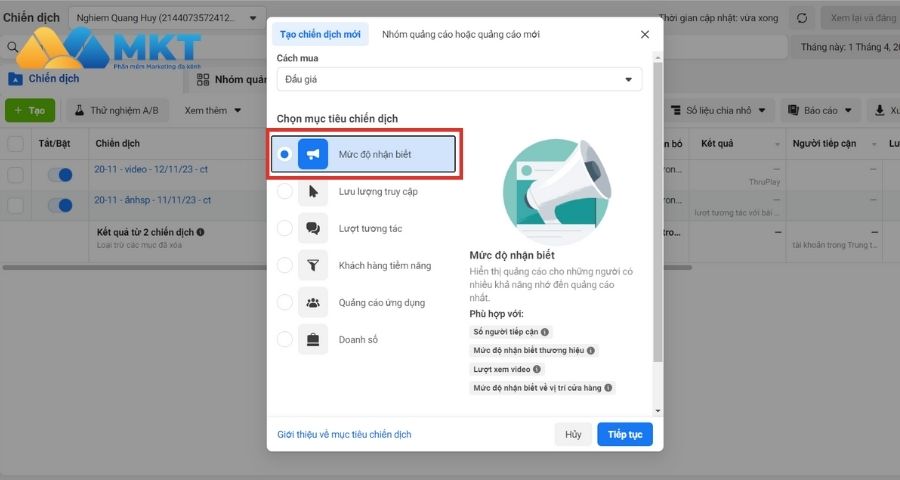Viewport: 900px width, 480px height.
Task: Click the cursor icon for Lưu lượng truy cập
Action: 313,191
